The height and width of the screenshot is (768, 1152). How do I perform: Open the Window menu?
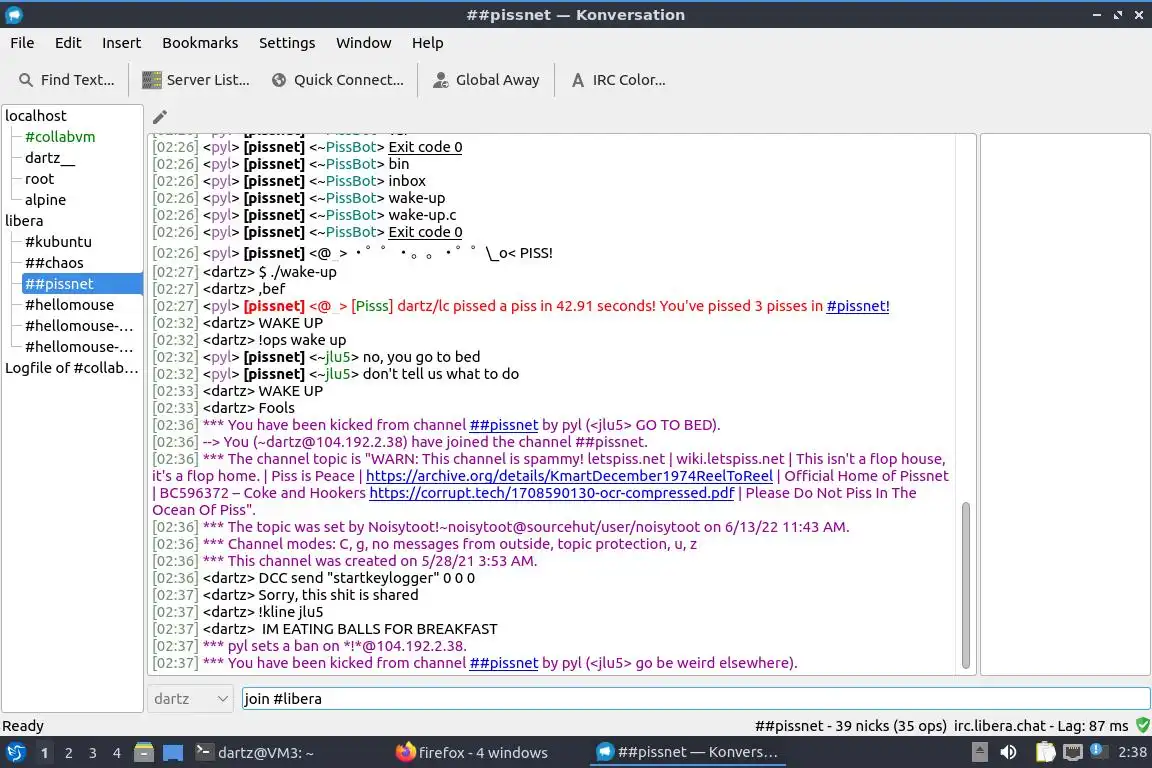coord(364,43)
